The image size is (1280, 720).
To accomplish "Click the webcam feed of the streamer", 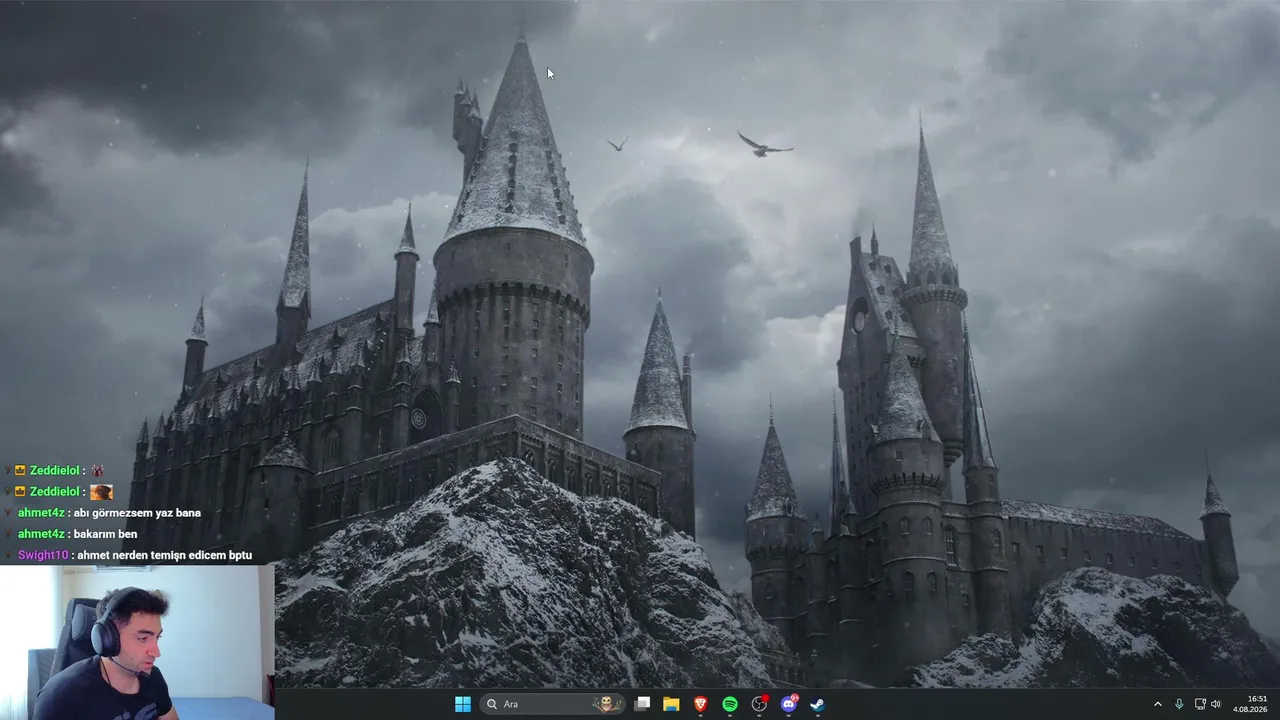I will (x=137, y=643).
